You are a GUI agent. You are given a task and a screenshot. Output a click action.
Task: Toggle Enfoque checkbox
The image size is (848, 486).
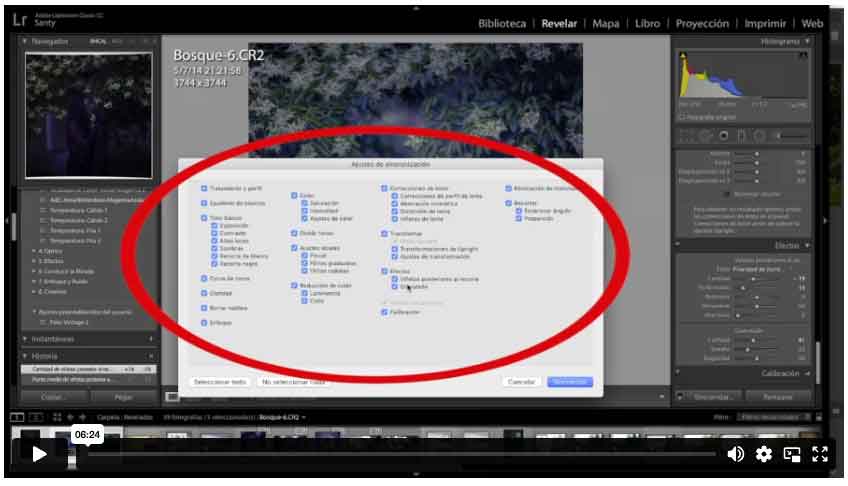click(x=204, y=323)
